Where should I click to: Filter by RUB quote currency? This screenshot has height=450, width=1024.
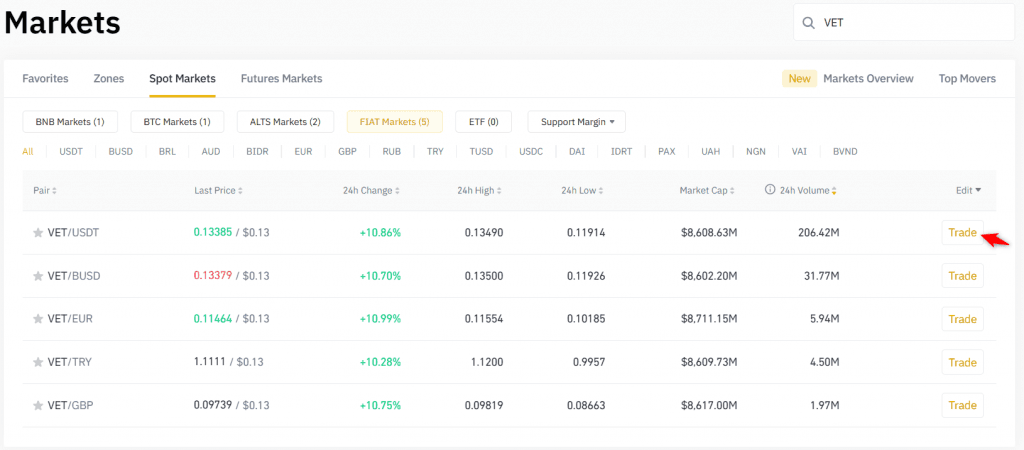click(x=392, y=152)
